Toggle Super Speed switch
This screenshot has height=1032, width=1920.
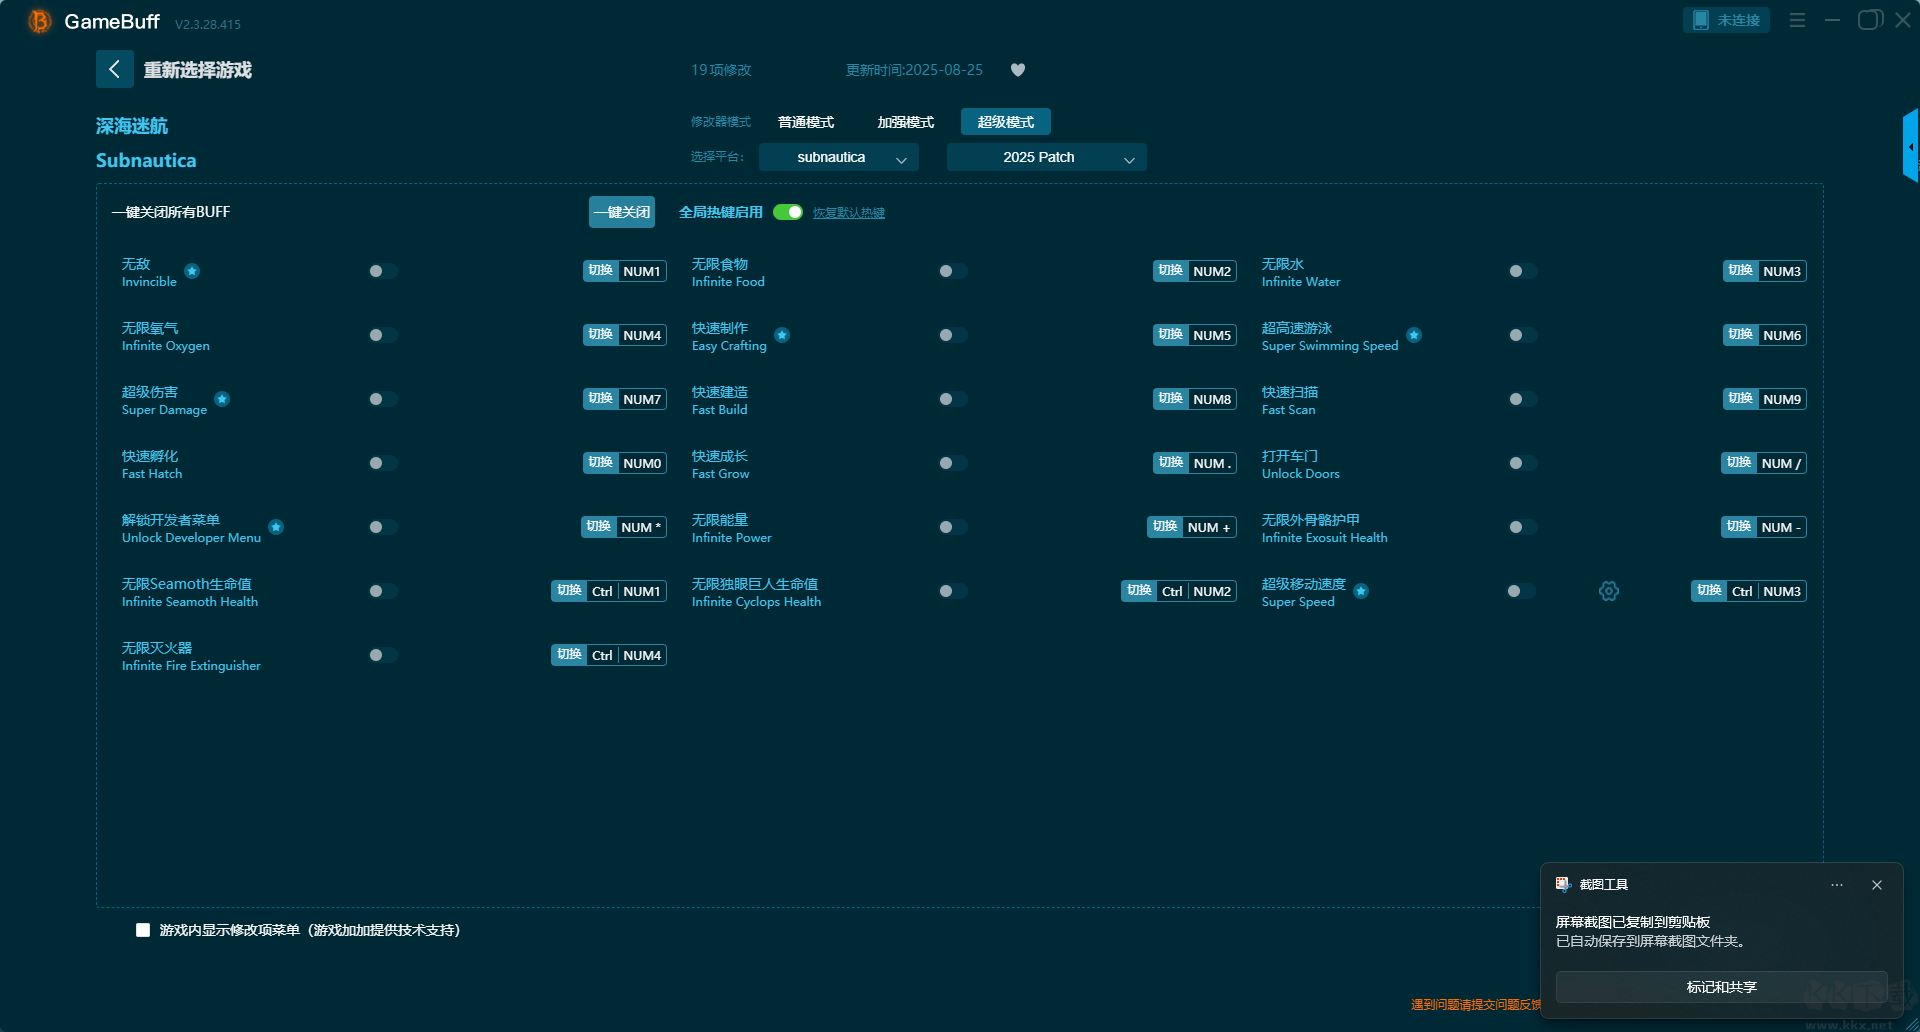[x=1520, y=591]
